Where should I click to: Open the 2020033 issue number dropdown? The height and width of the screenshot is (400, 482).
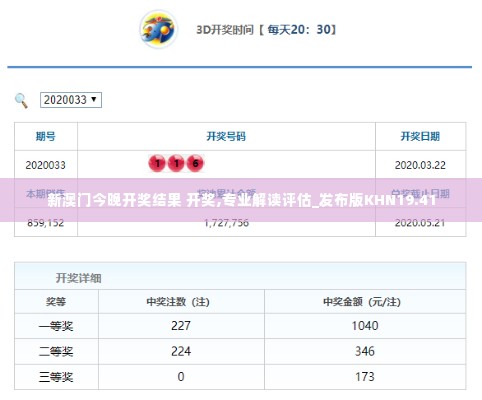71,100
